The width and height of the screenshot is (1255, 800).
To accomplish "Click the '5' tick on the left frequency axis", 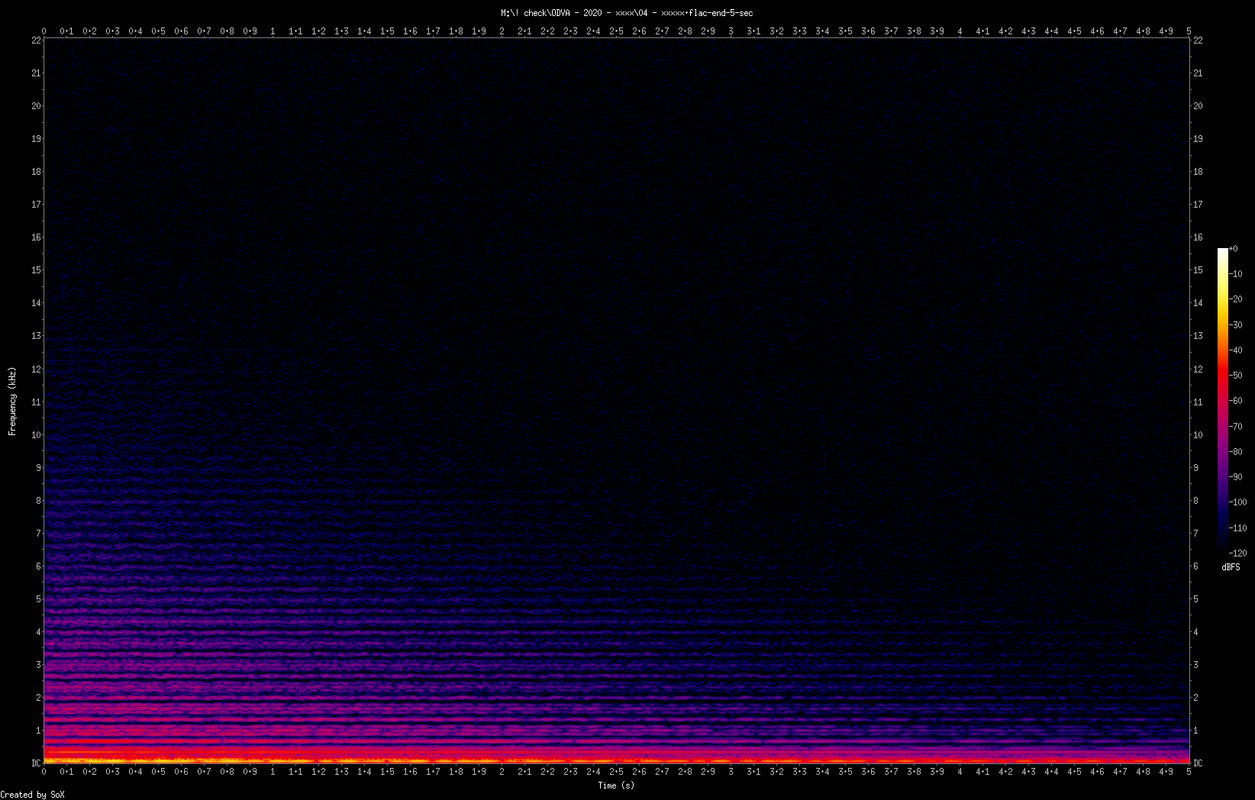I will click(38, 598).
